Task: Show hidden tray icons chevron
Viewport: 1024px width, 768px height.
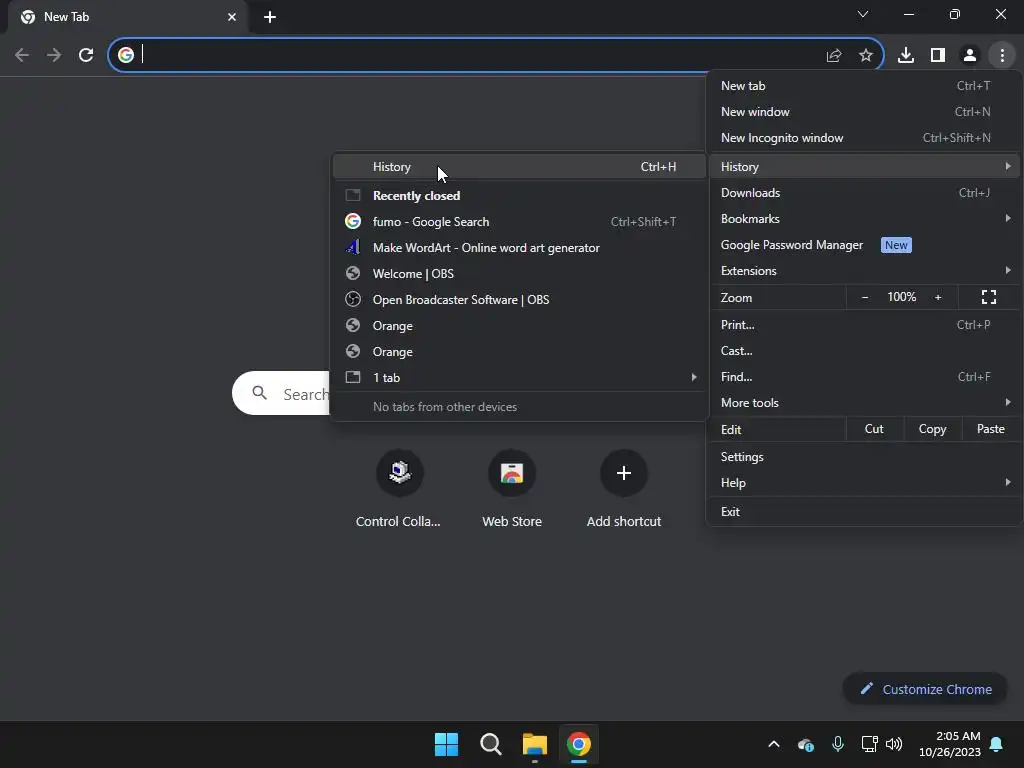Action: [774, 744]
